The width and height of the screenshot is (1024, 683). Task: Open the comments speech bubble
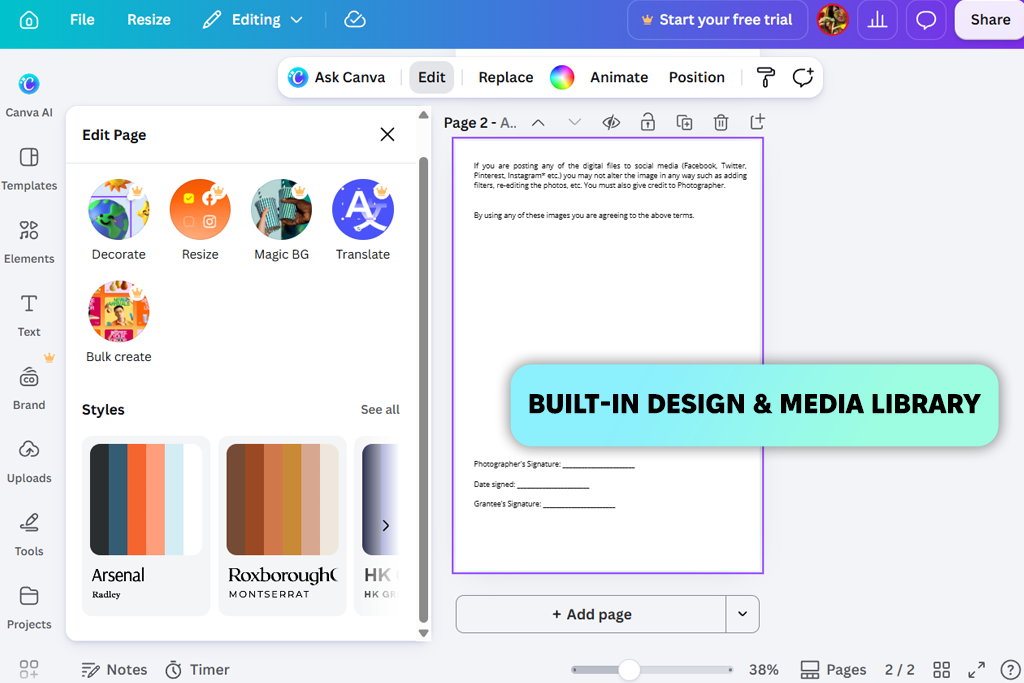tap(925, 20)
